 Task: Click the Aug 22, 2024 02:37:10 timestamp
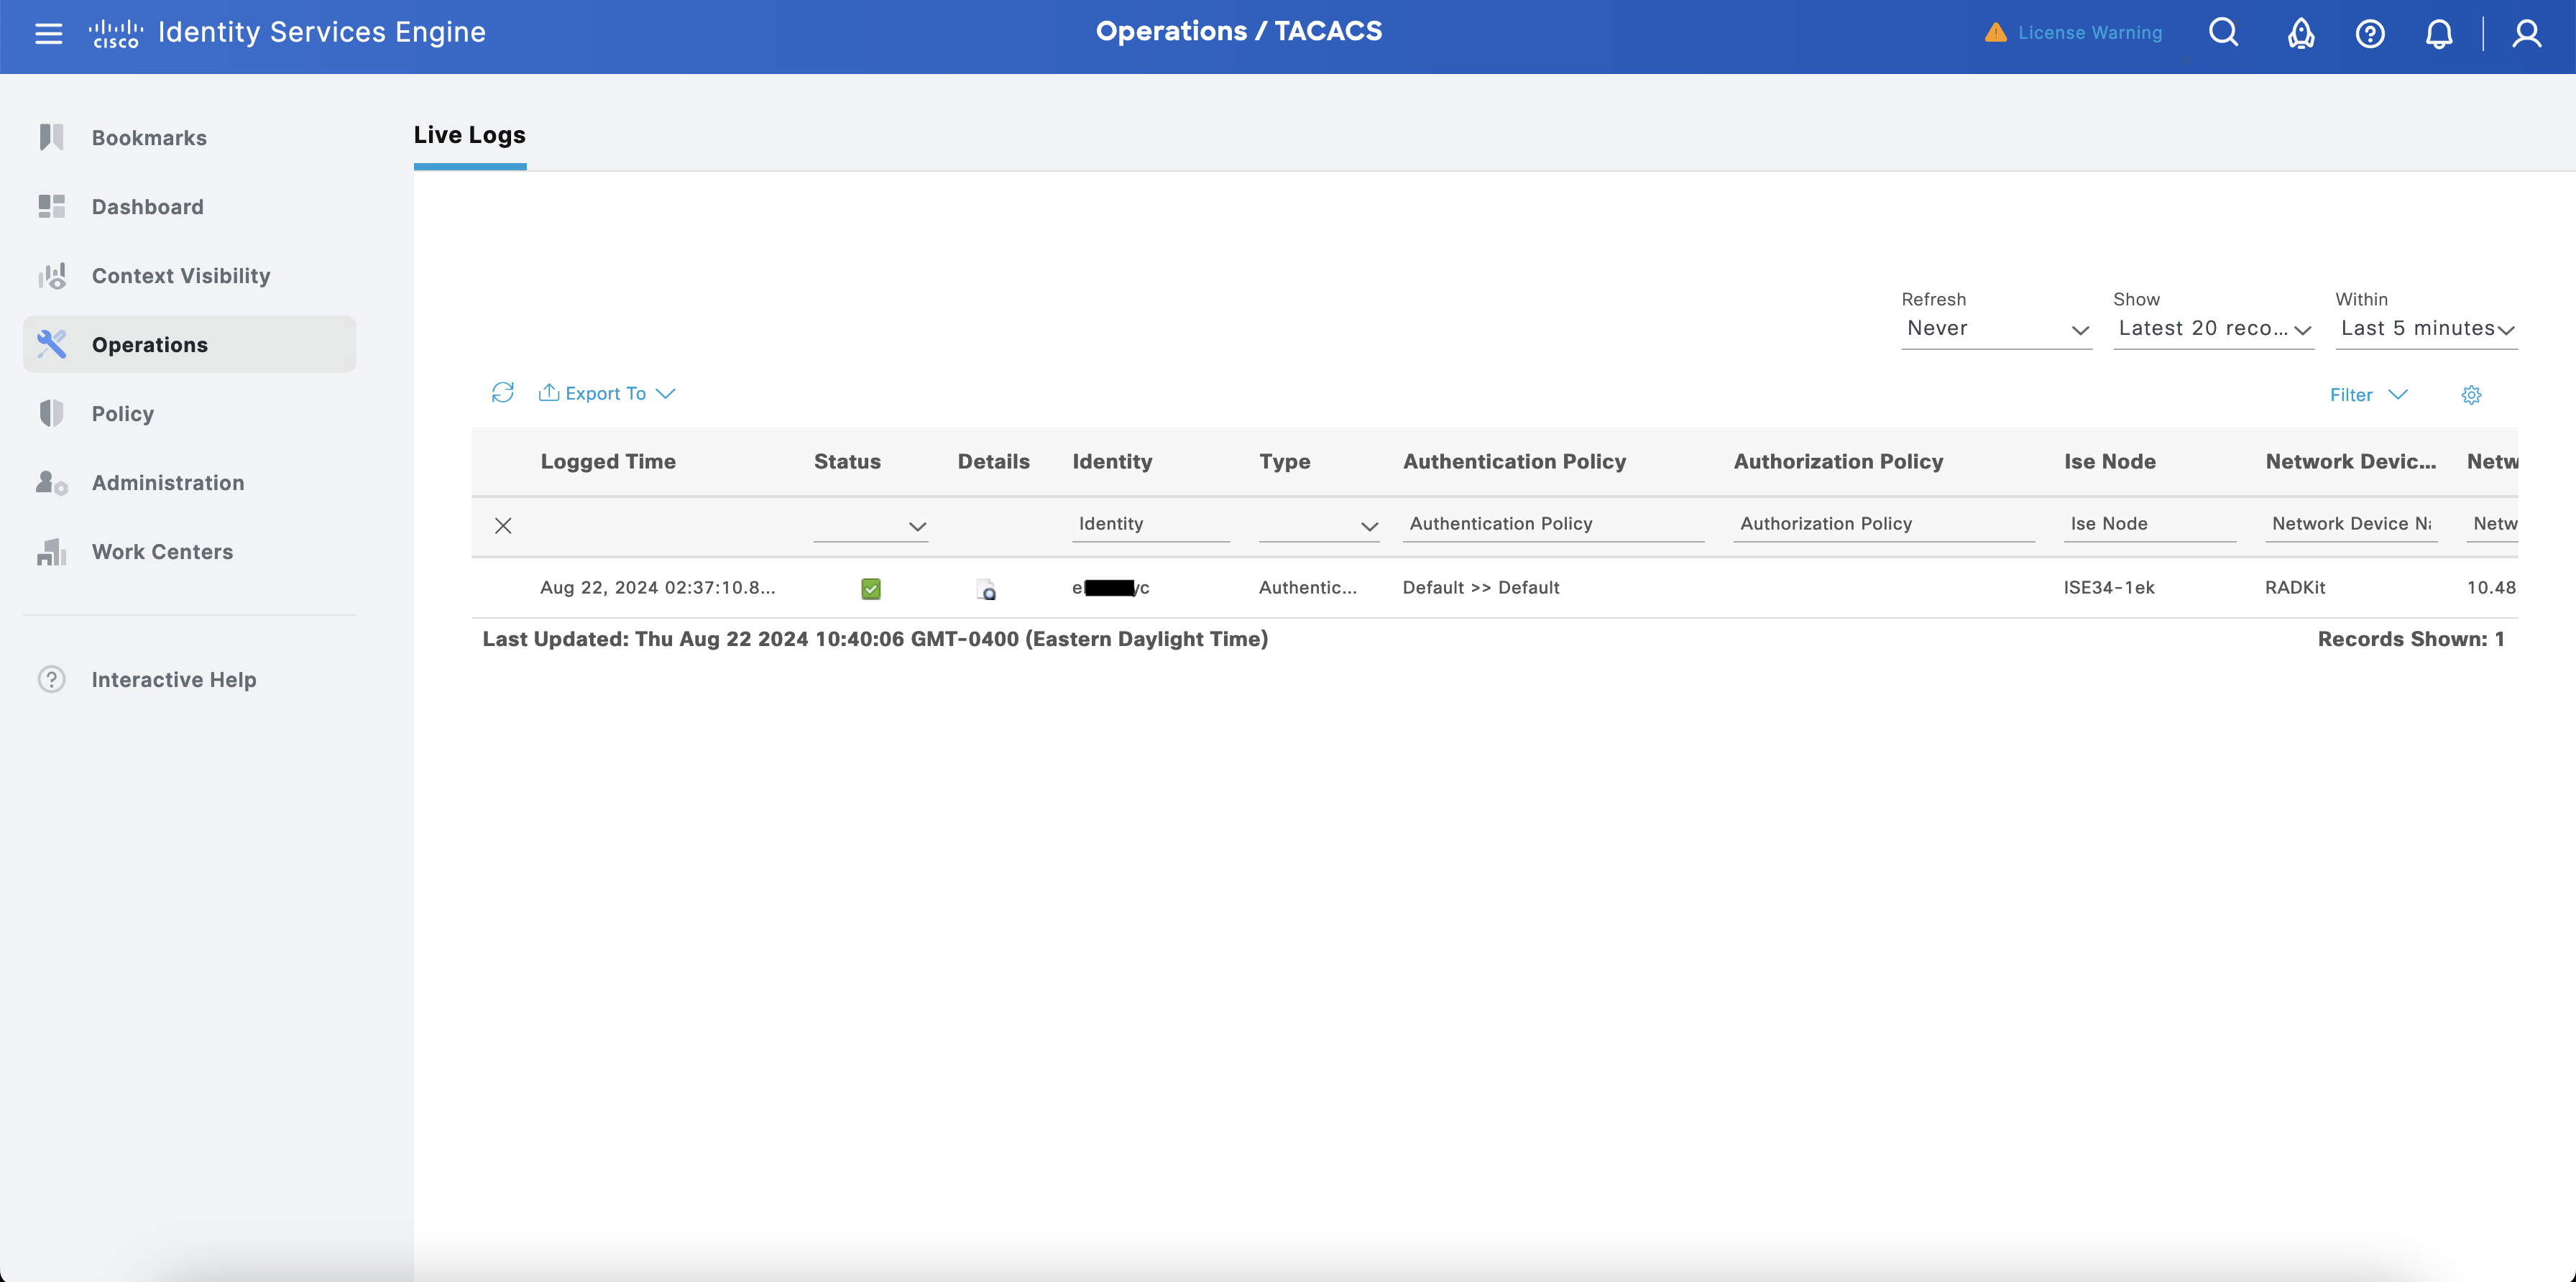657,587
